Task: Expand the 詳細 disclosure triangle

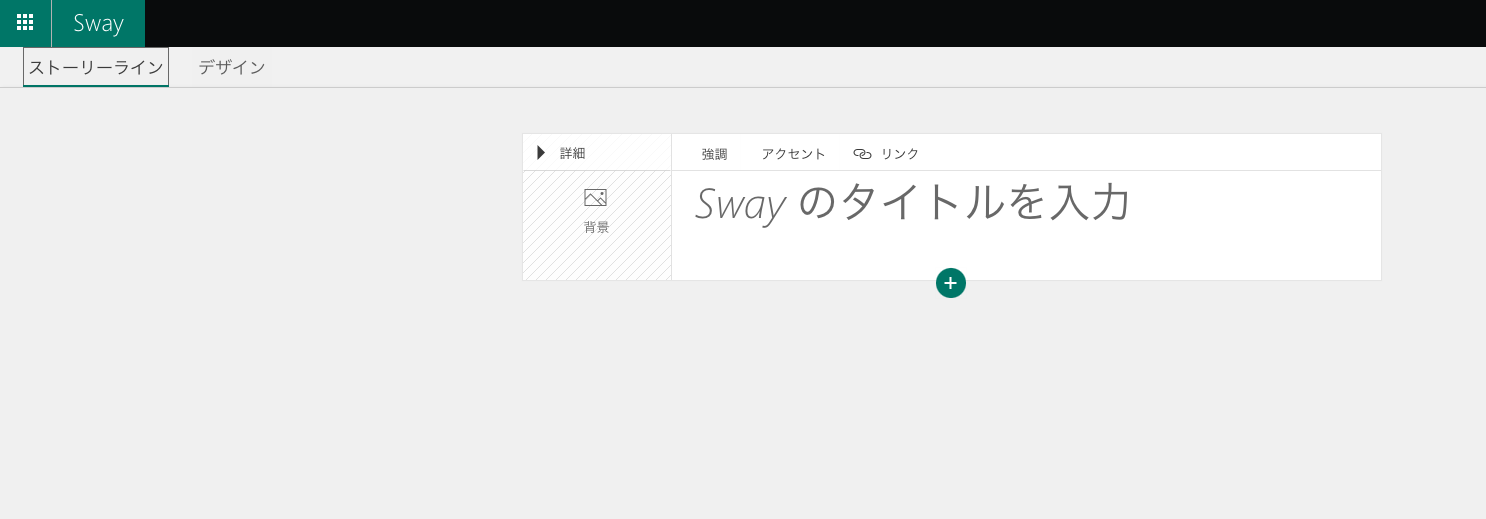Action: tap(541, 153)
